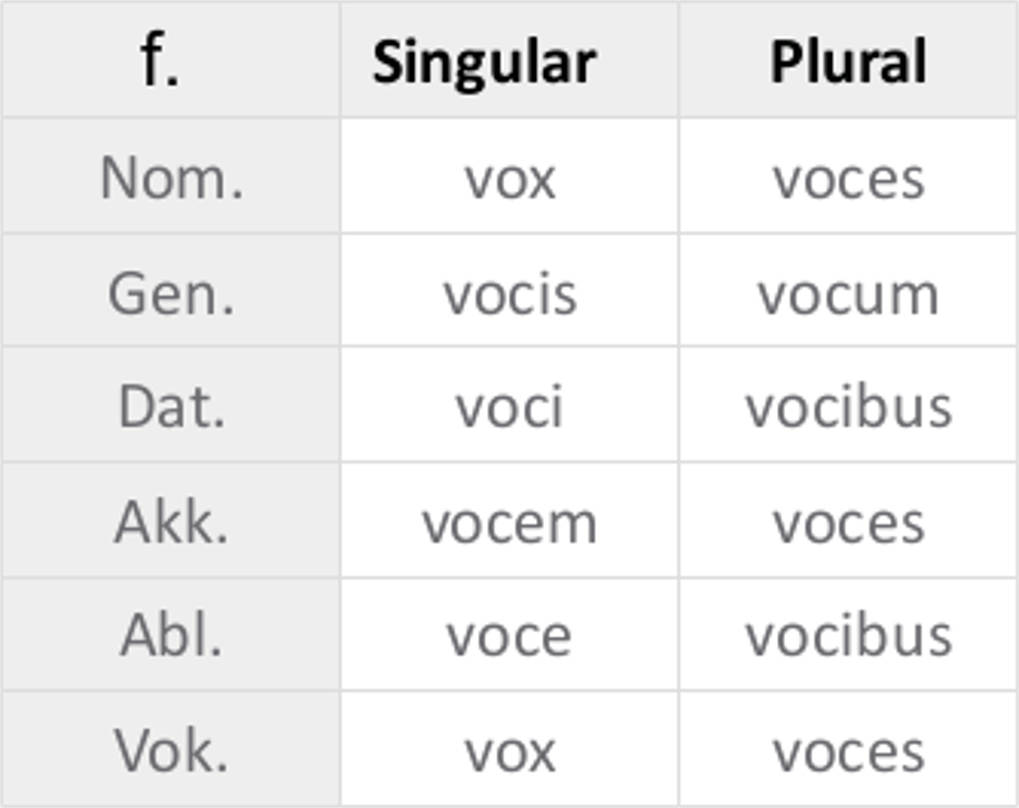Click the Gen. row label

click(x=171, y=294)
